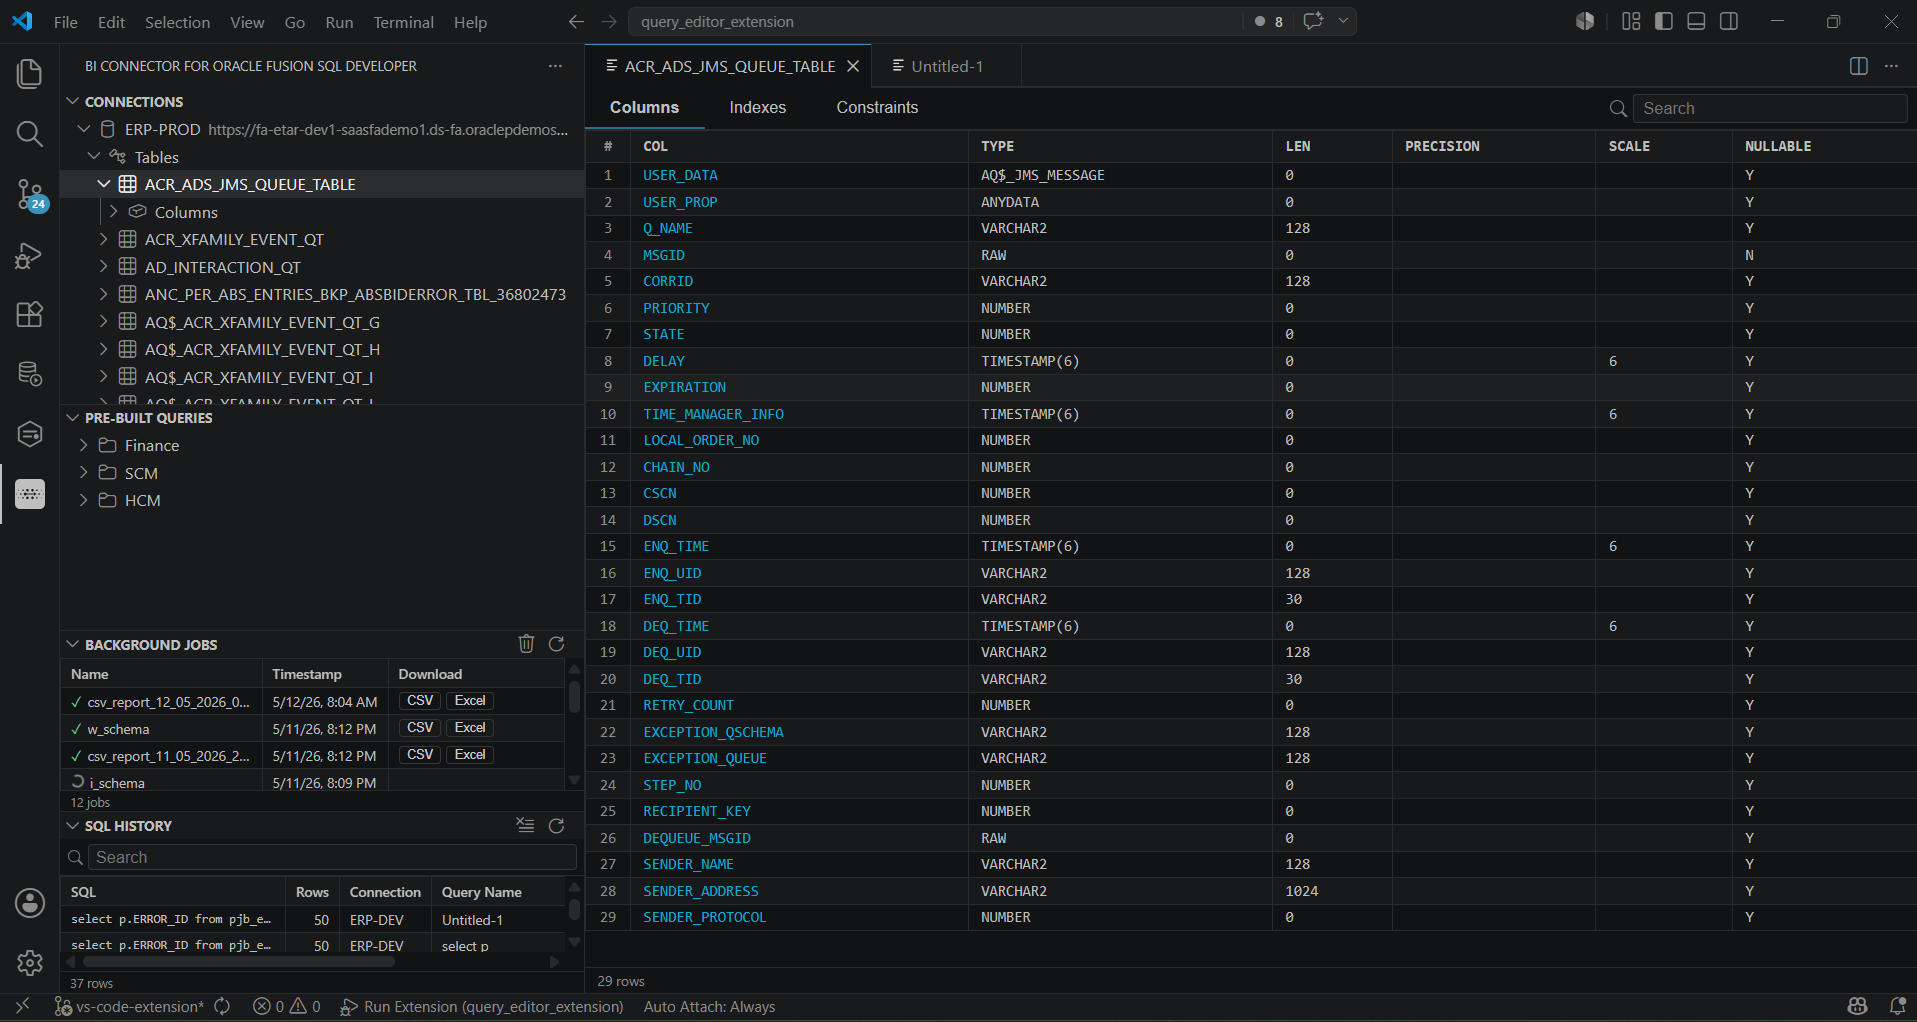Screen dimensions: 1917x1022
Task: Expand the Finance queries folder
Action: pos(84,445)
